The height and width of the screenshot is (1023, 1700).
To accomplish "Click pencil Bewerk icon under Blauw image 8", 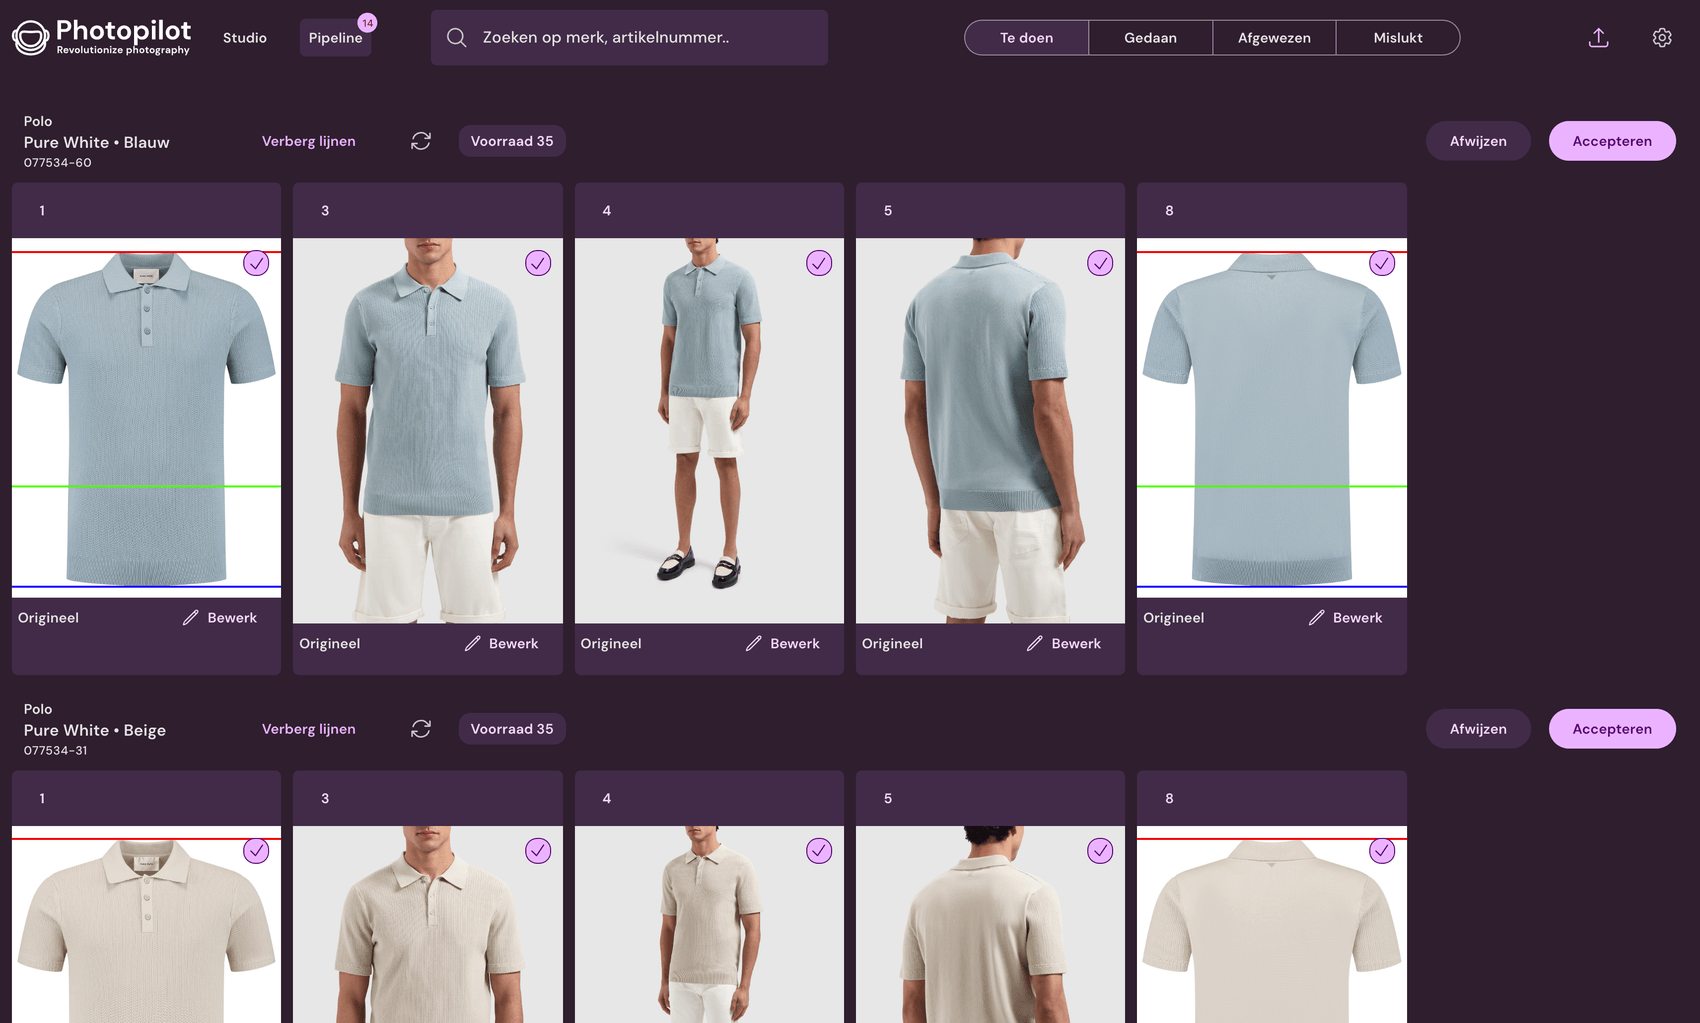I will pyautogui.click(x=1316, y=618).
